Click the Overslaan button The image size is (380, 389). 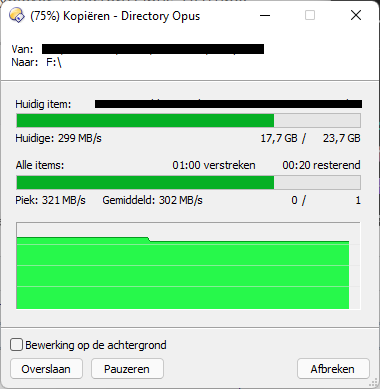pos(46,369)
